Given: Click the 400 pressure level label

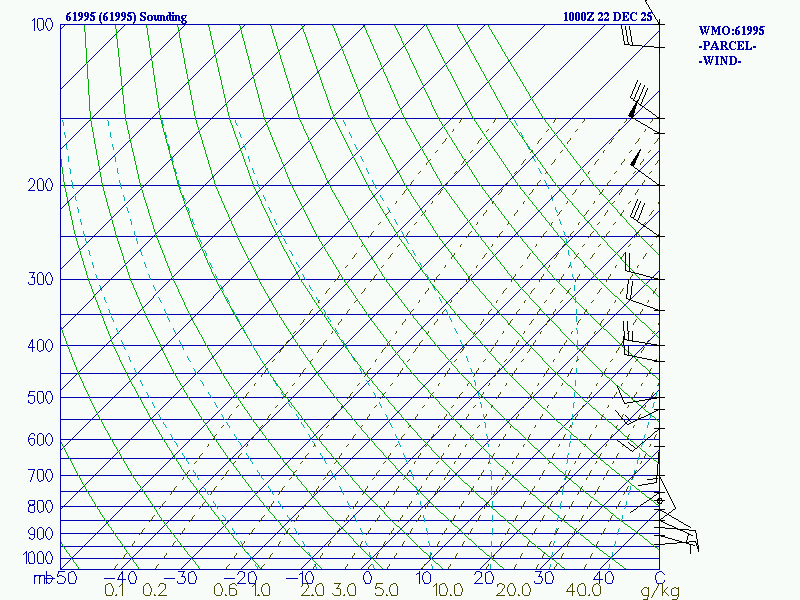Looking at the screenshot, I should (40, 346).
